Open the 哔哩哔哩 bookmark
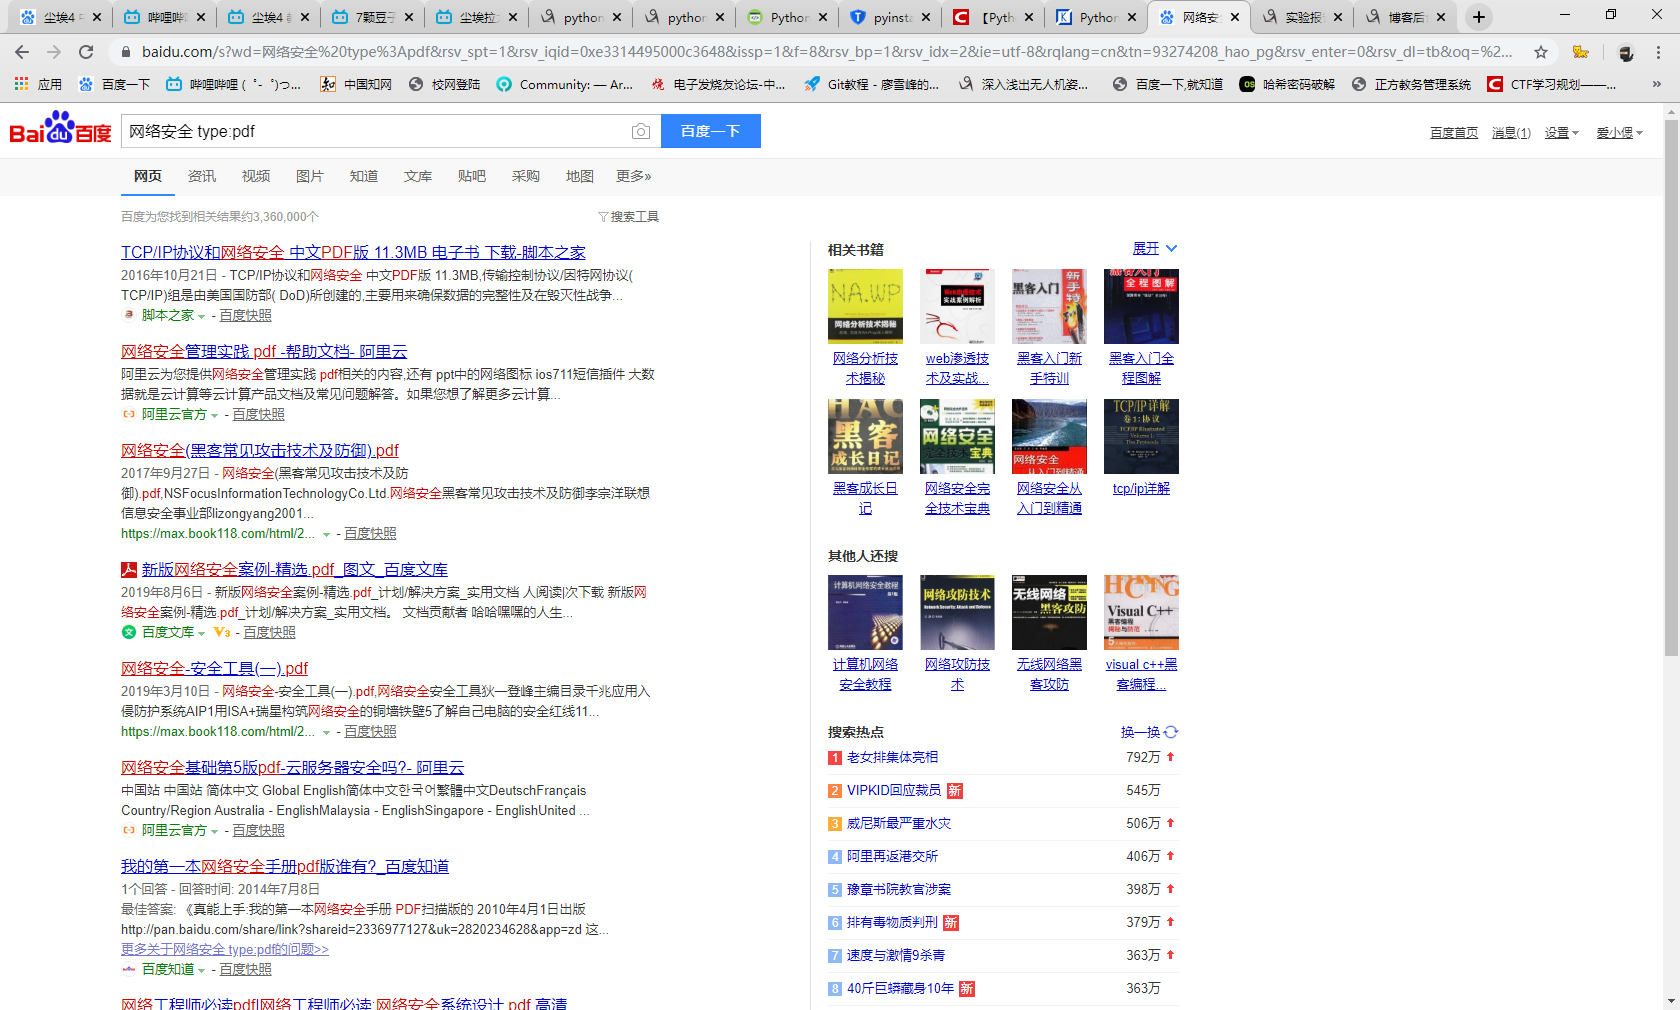 tap(234, 85)
